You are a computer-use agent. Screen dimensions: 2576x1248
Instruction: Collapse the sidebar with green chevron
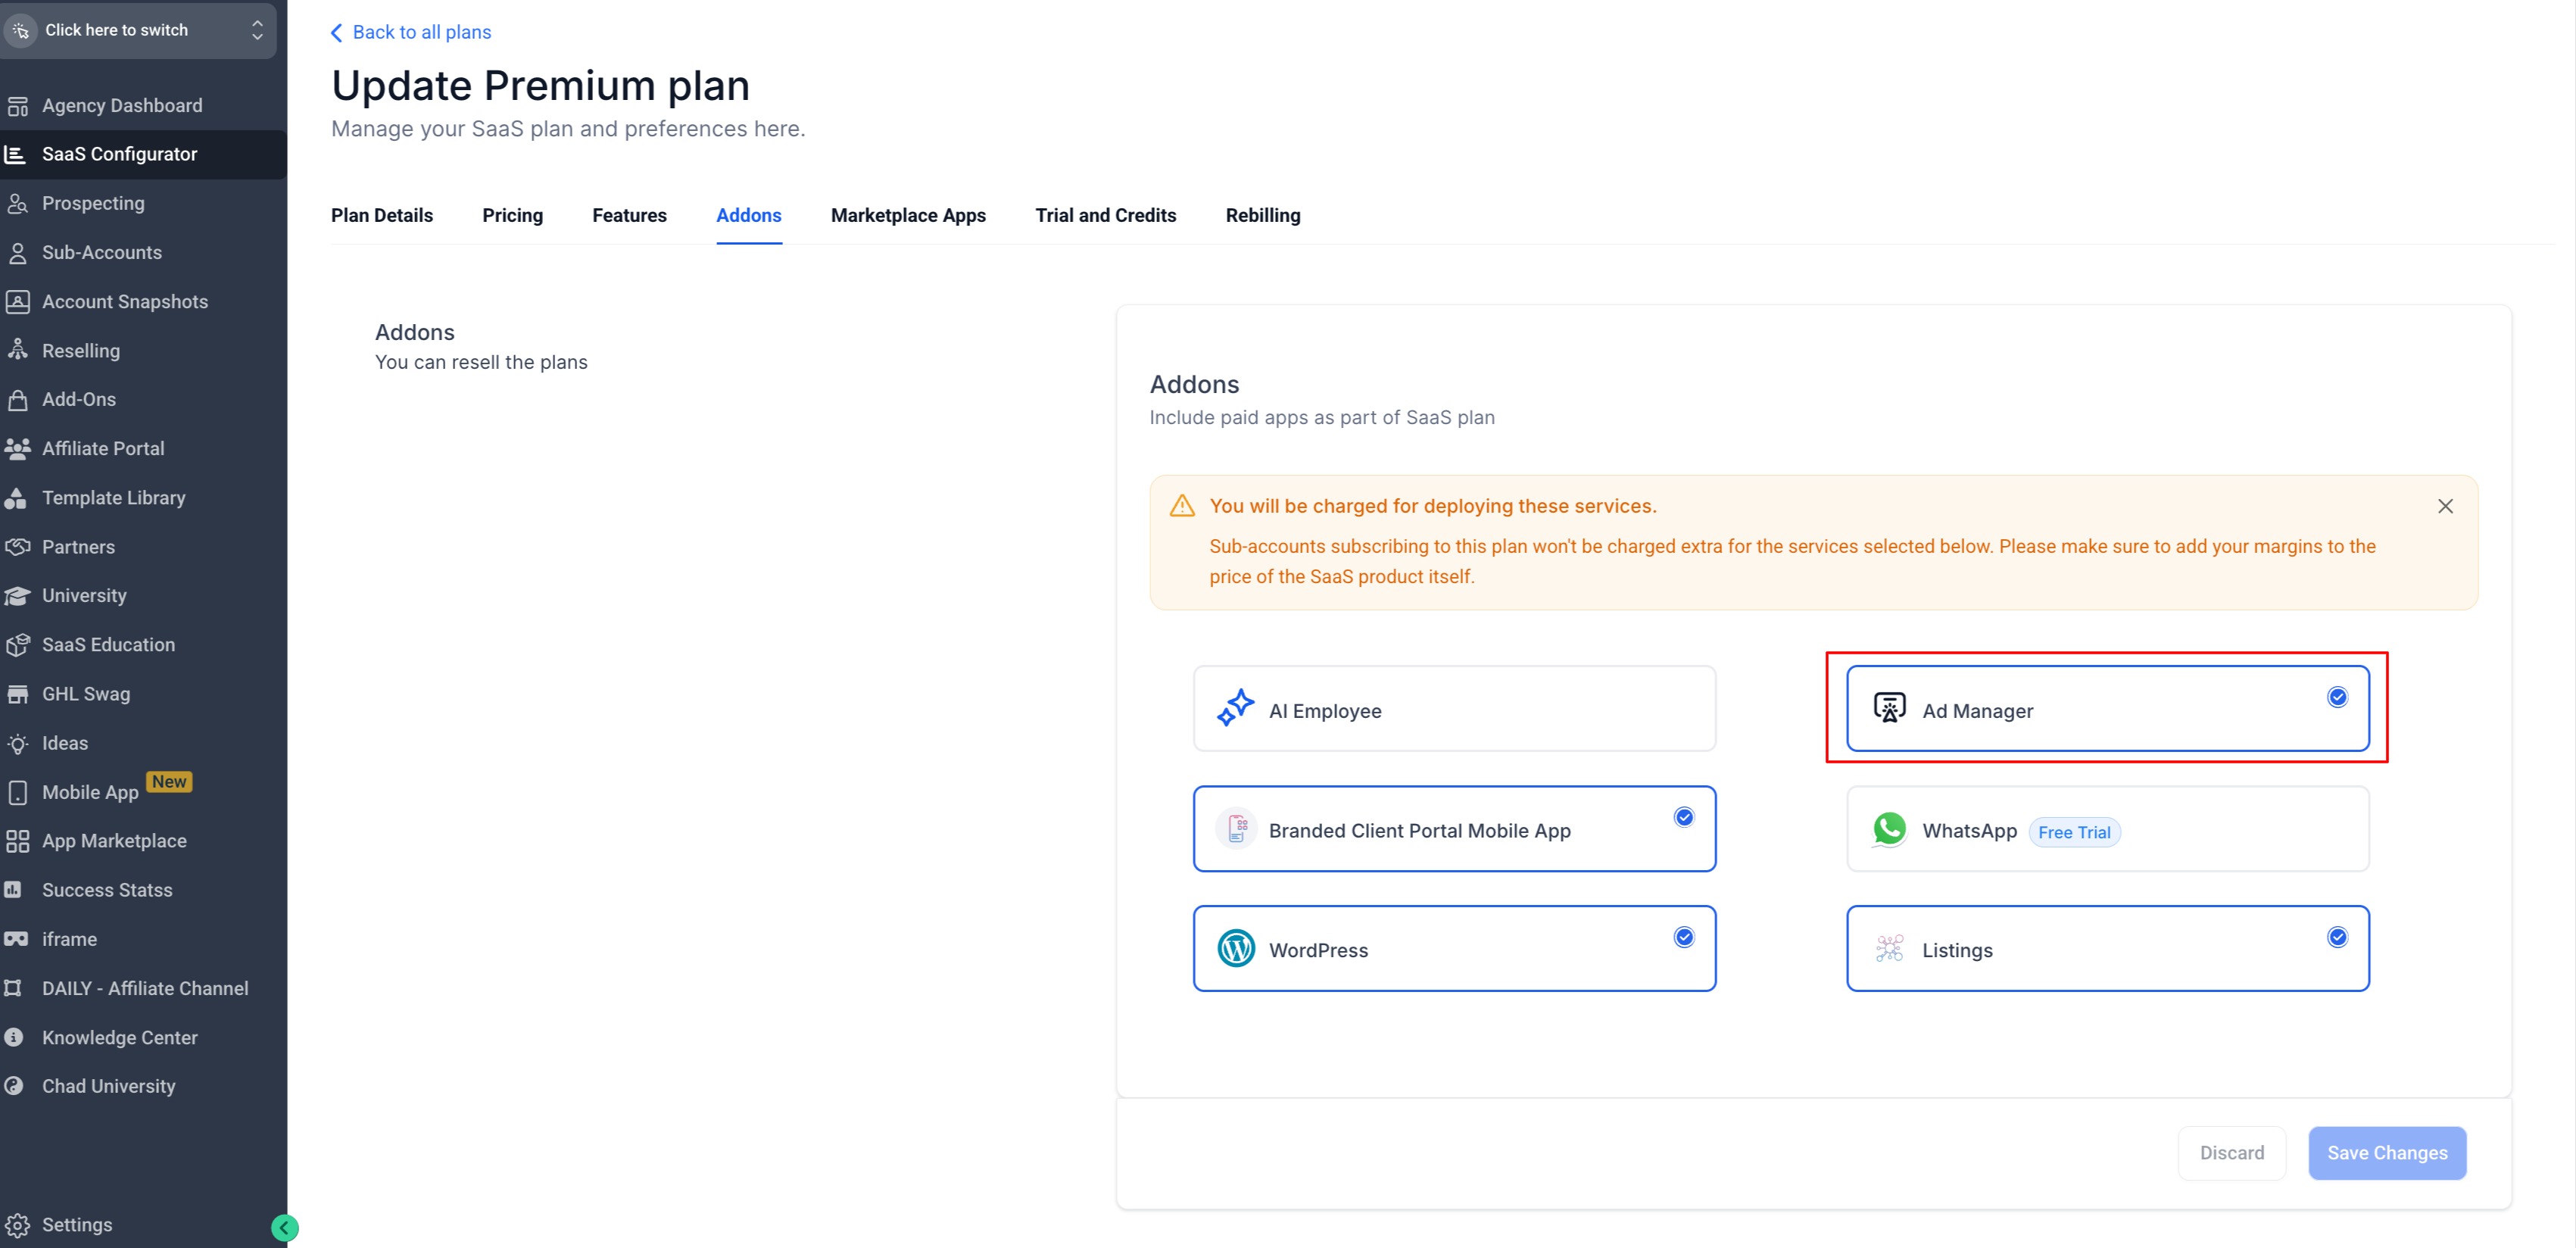pyautogui.click(x=284, y=1227)
